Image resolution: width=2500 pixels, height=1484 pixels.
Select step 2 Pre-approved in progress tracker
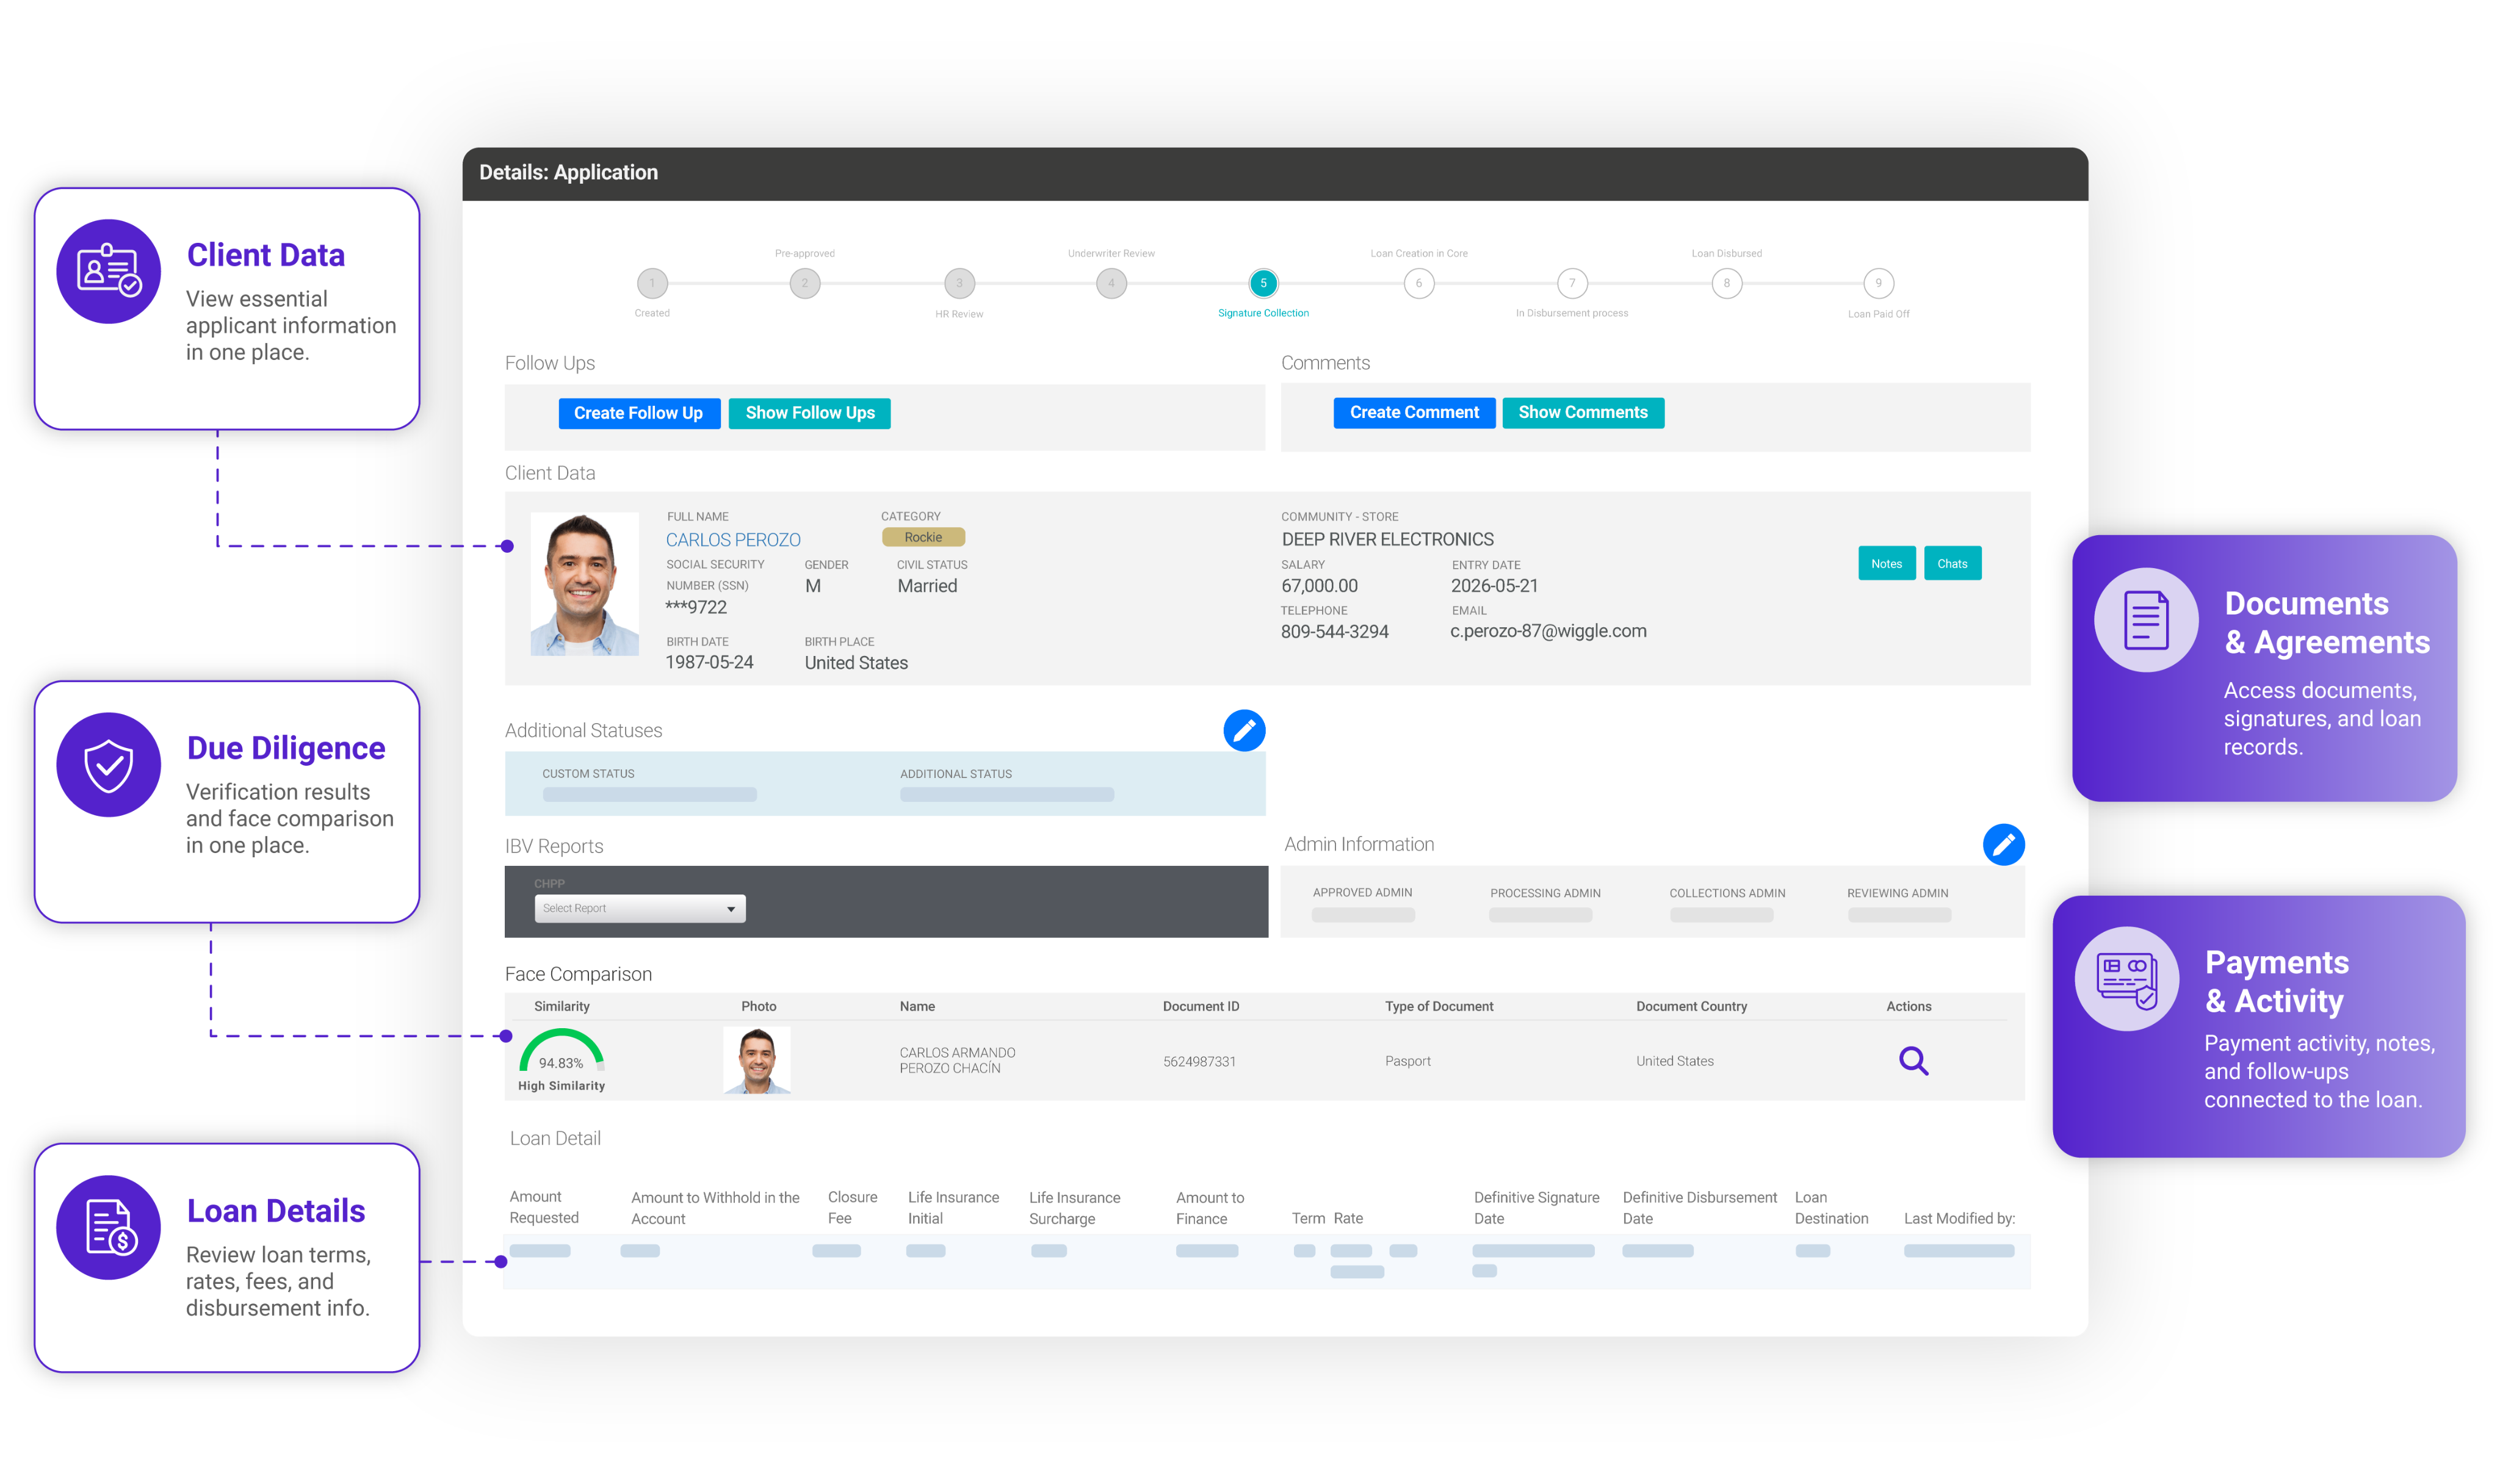[805, 283]
